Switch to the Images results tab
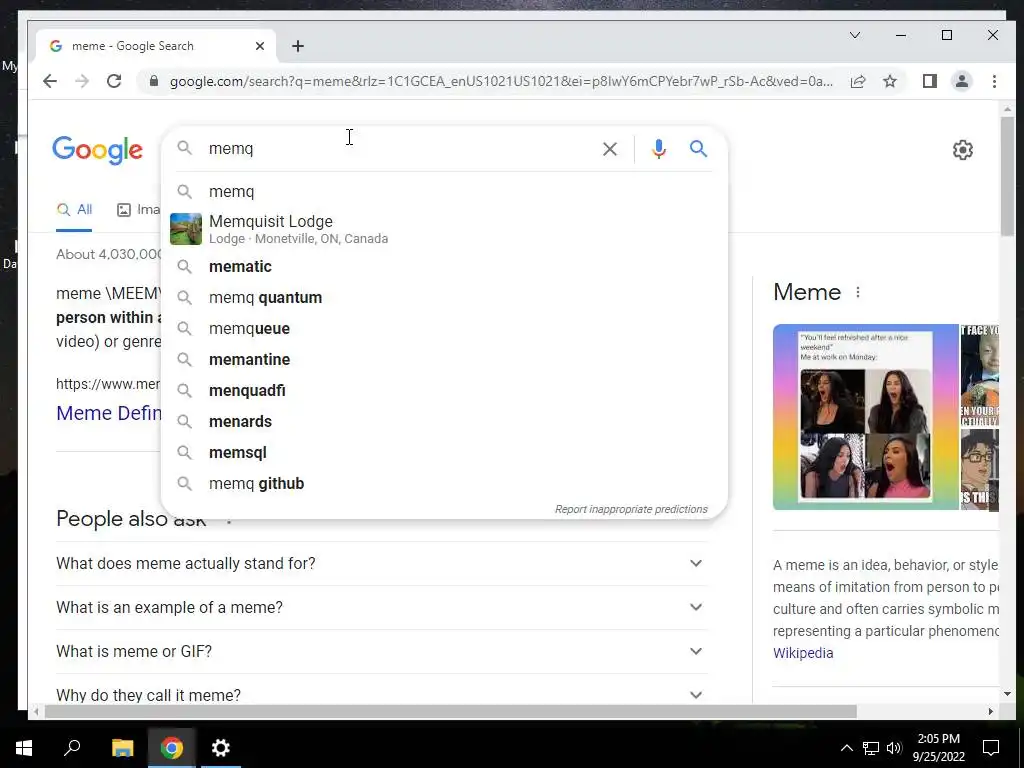This screenshot has width=1024, height=768. tap(138, 210)
